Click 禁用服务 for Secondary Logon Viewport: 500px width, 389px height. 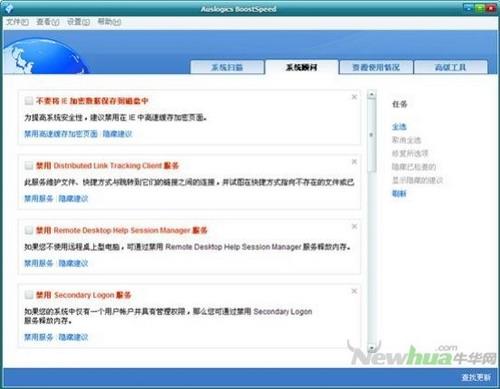[39, 337]
